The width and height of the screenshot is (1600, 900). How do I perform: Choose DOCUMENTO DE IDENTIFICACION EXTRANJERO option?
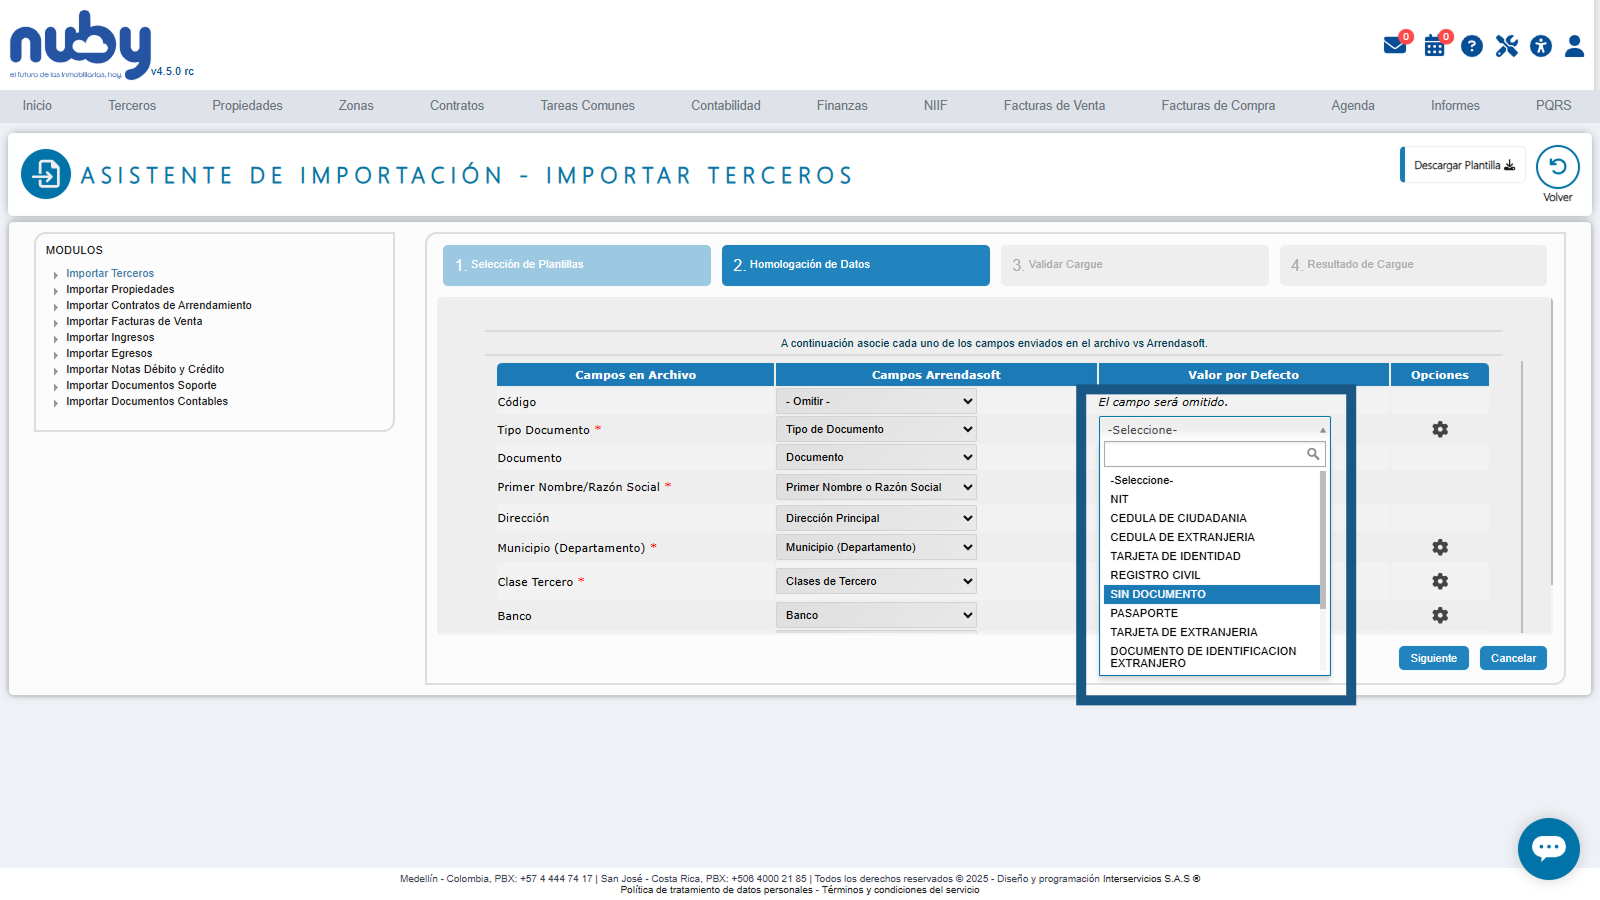[1212, 657]
